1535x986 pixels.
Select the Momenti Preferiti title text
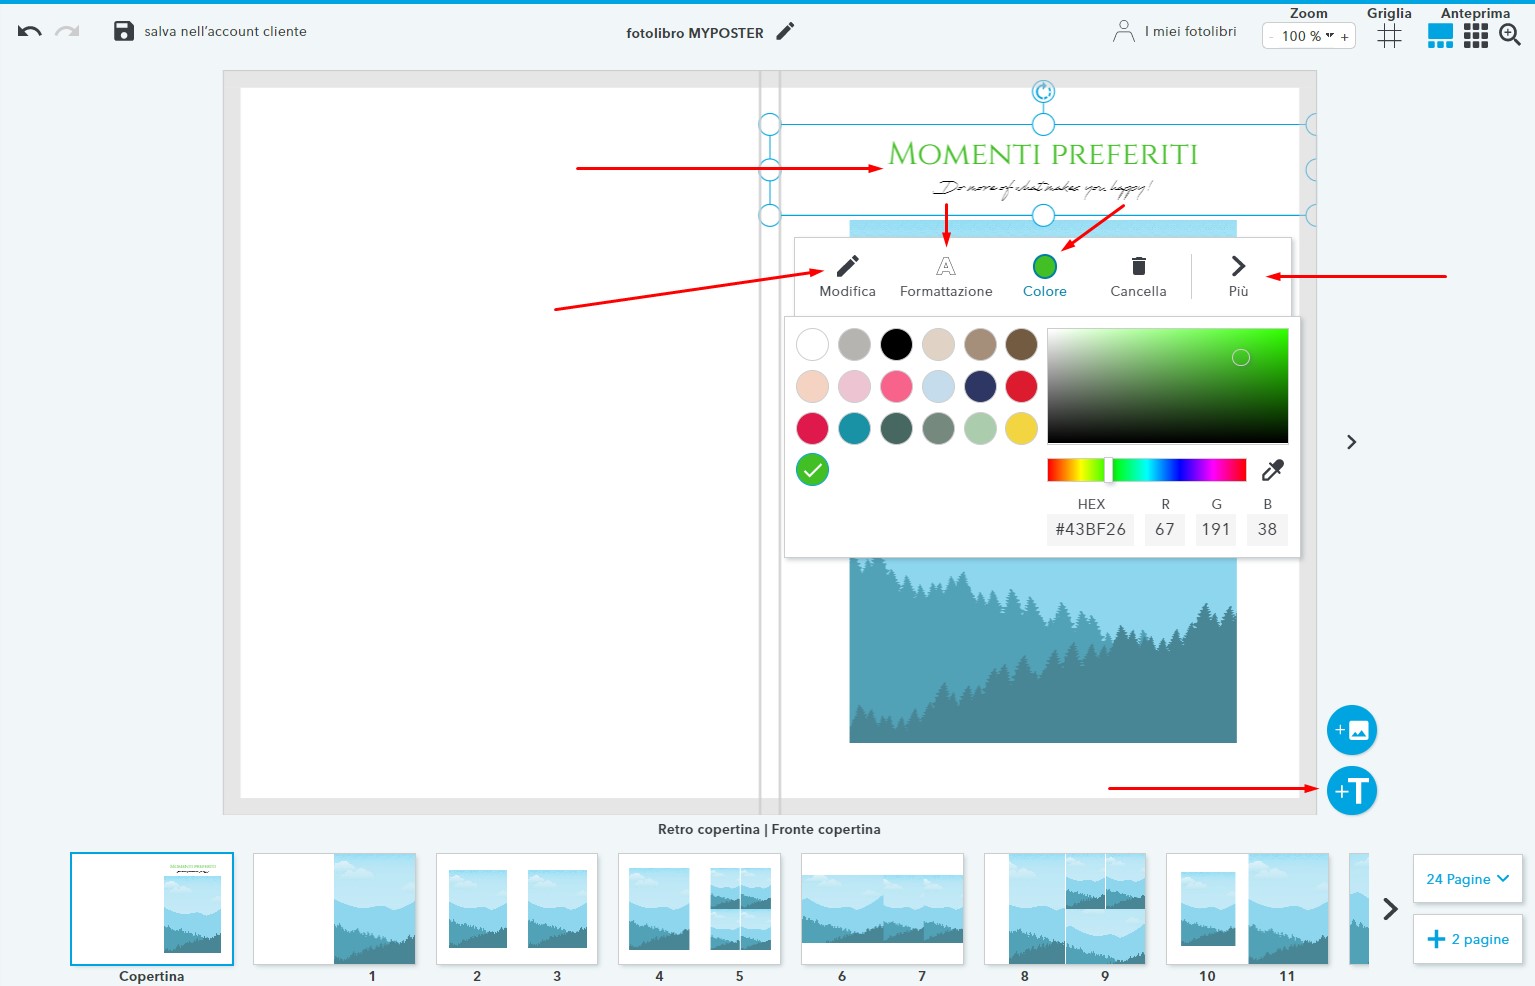pyautogui.click(x=1043, y=154)
